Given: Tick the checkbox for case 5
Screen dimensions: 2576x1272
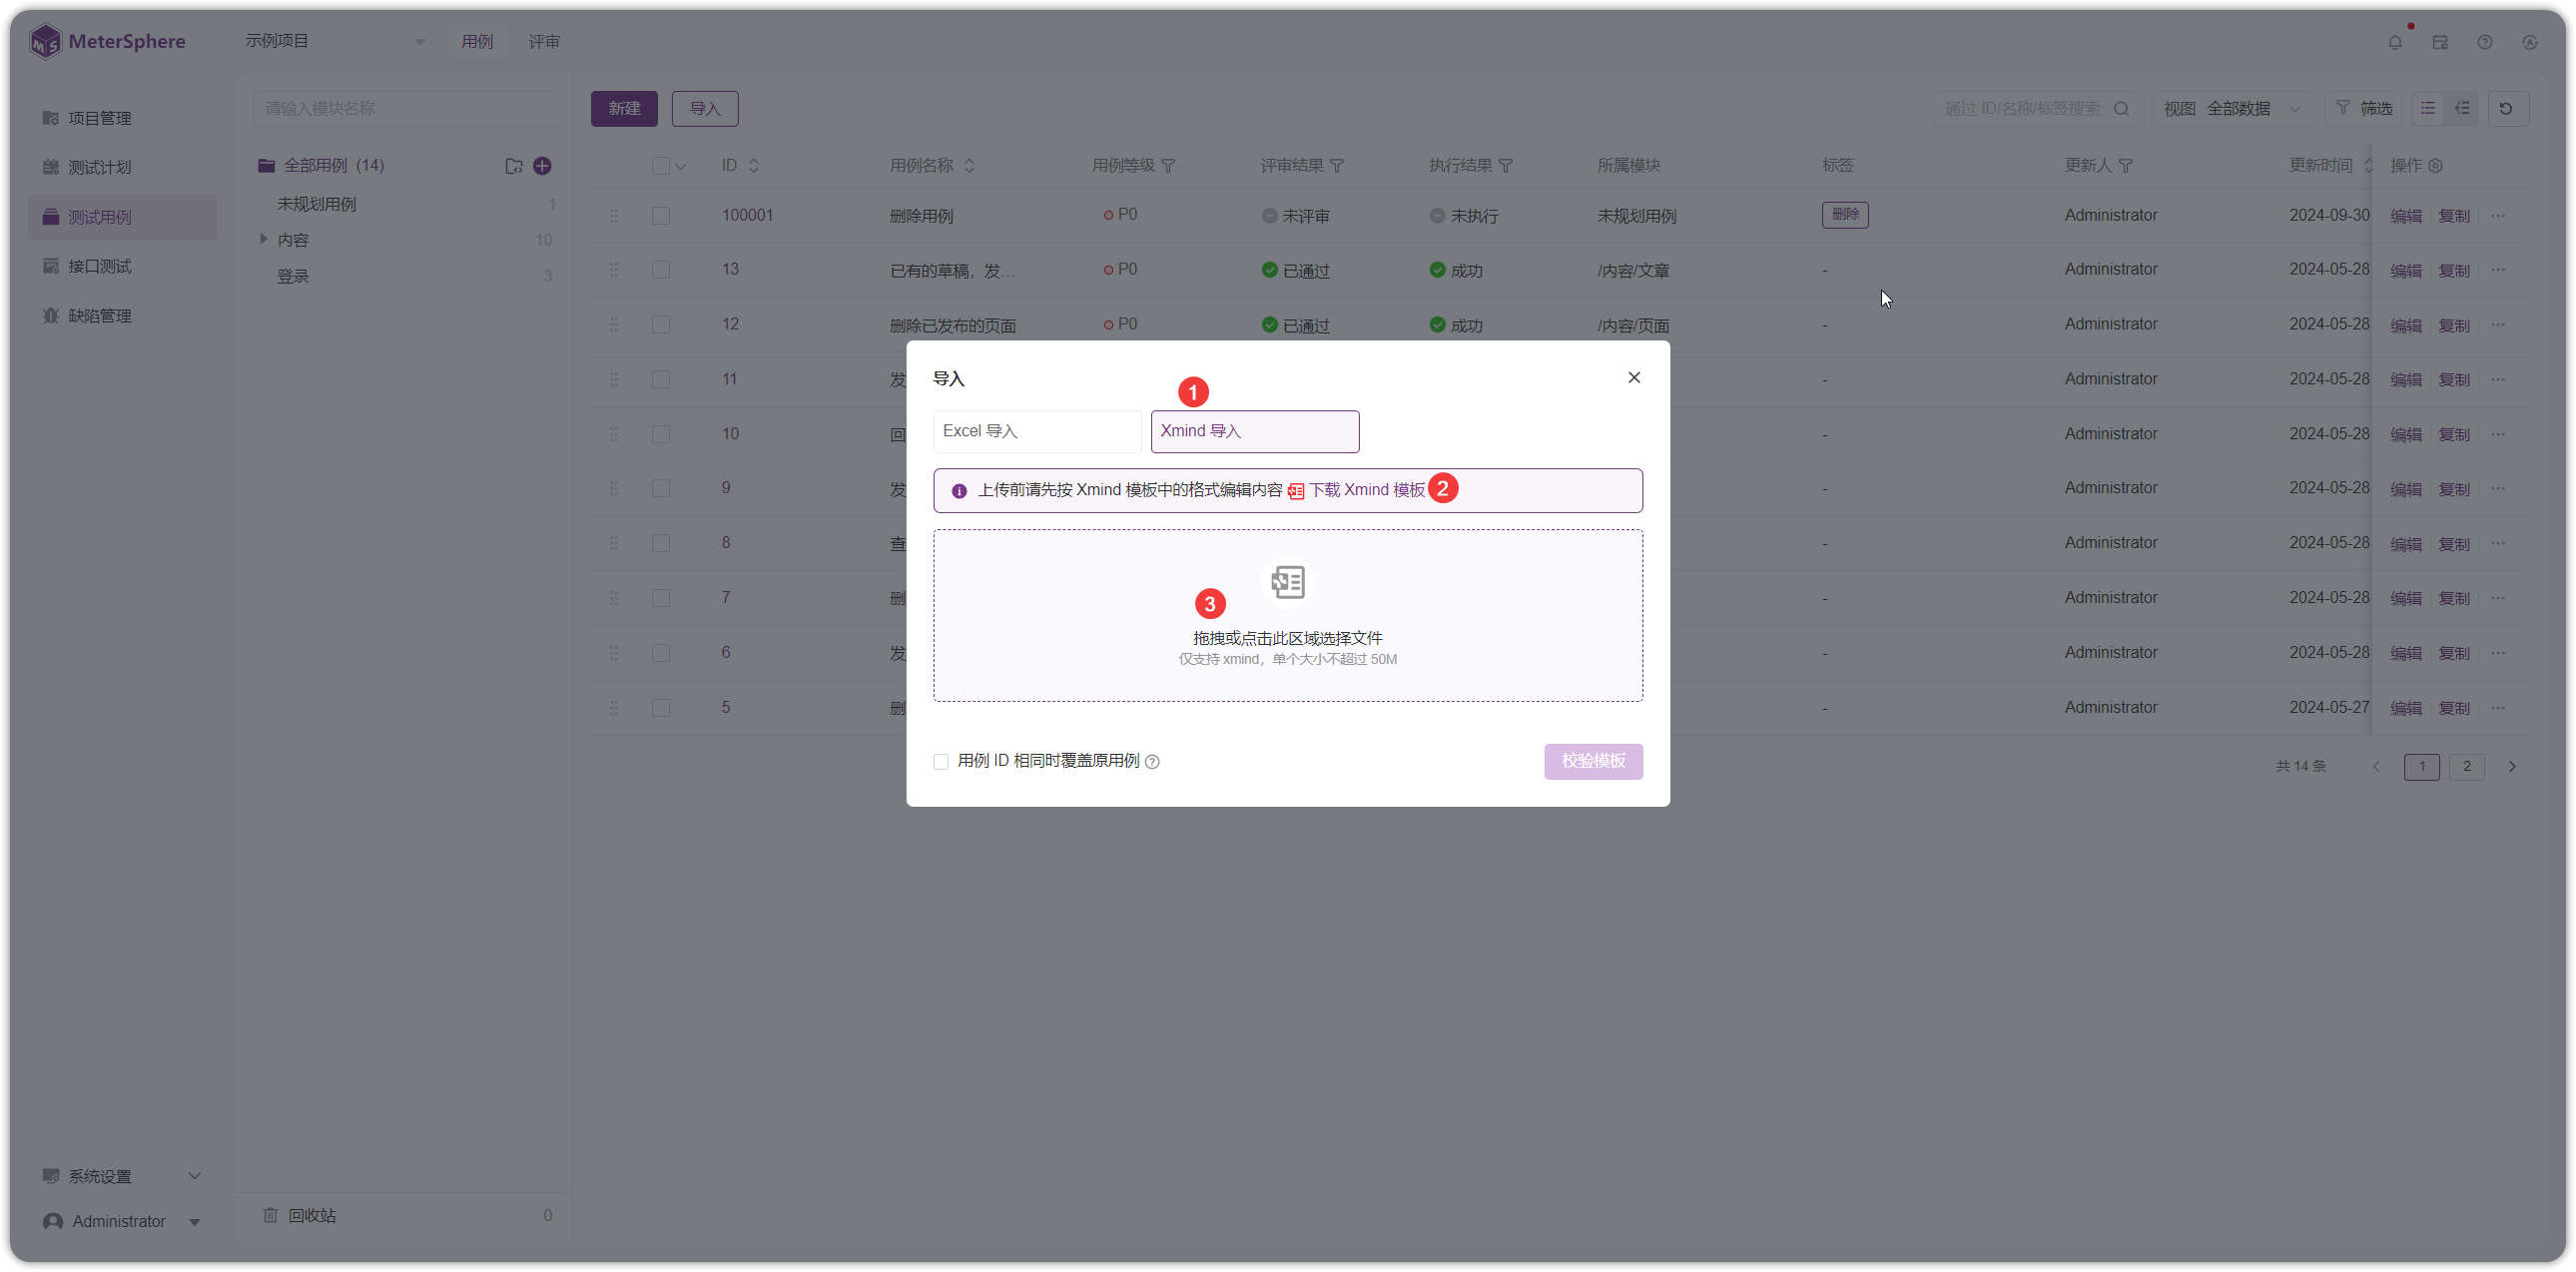Looking at the screenshot, I should pos(661,708).
